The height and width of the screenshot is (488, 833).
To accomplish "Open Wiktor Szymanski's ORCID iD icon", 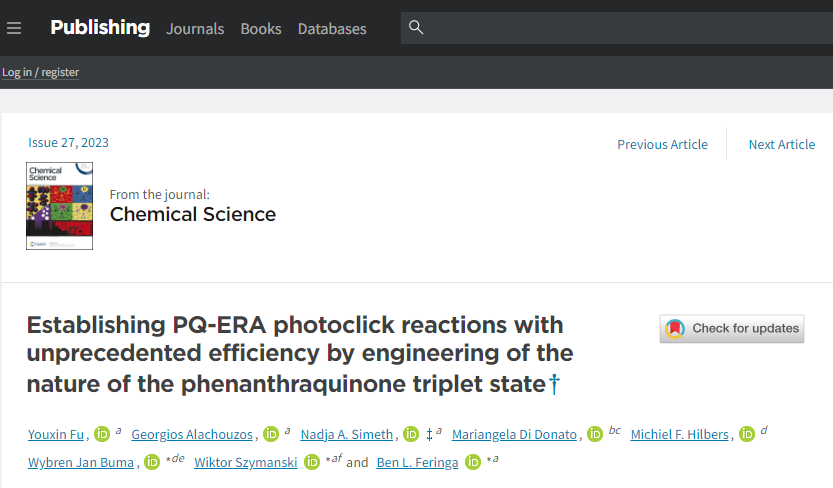I will click(312, 462).
